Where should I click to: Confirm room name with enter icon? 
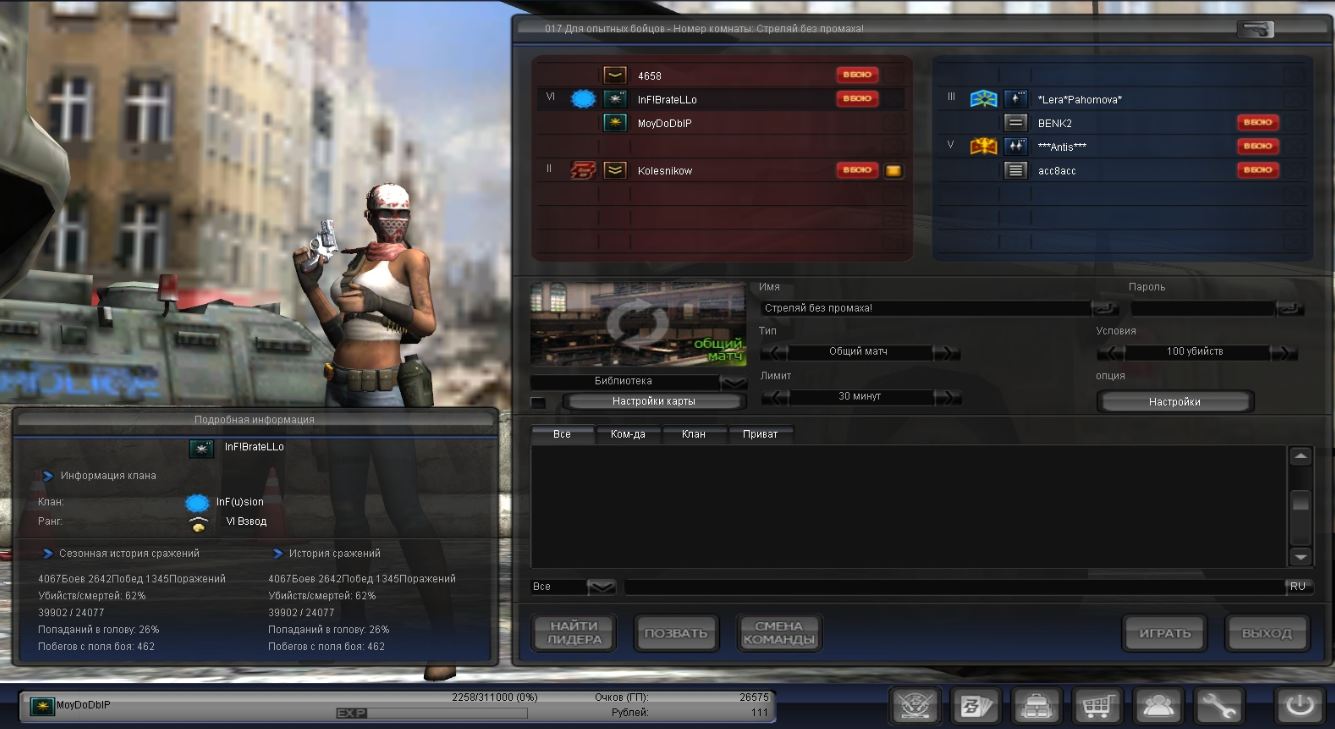(1105, 308)
